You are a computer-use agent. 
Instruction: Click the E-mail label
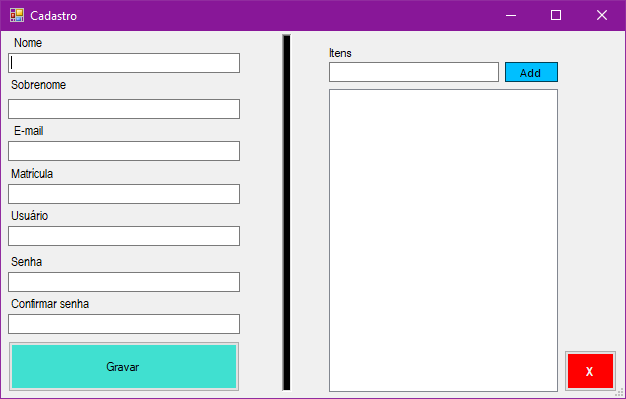(29, 131)
